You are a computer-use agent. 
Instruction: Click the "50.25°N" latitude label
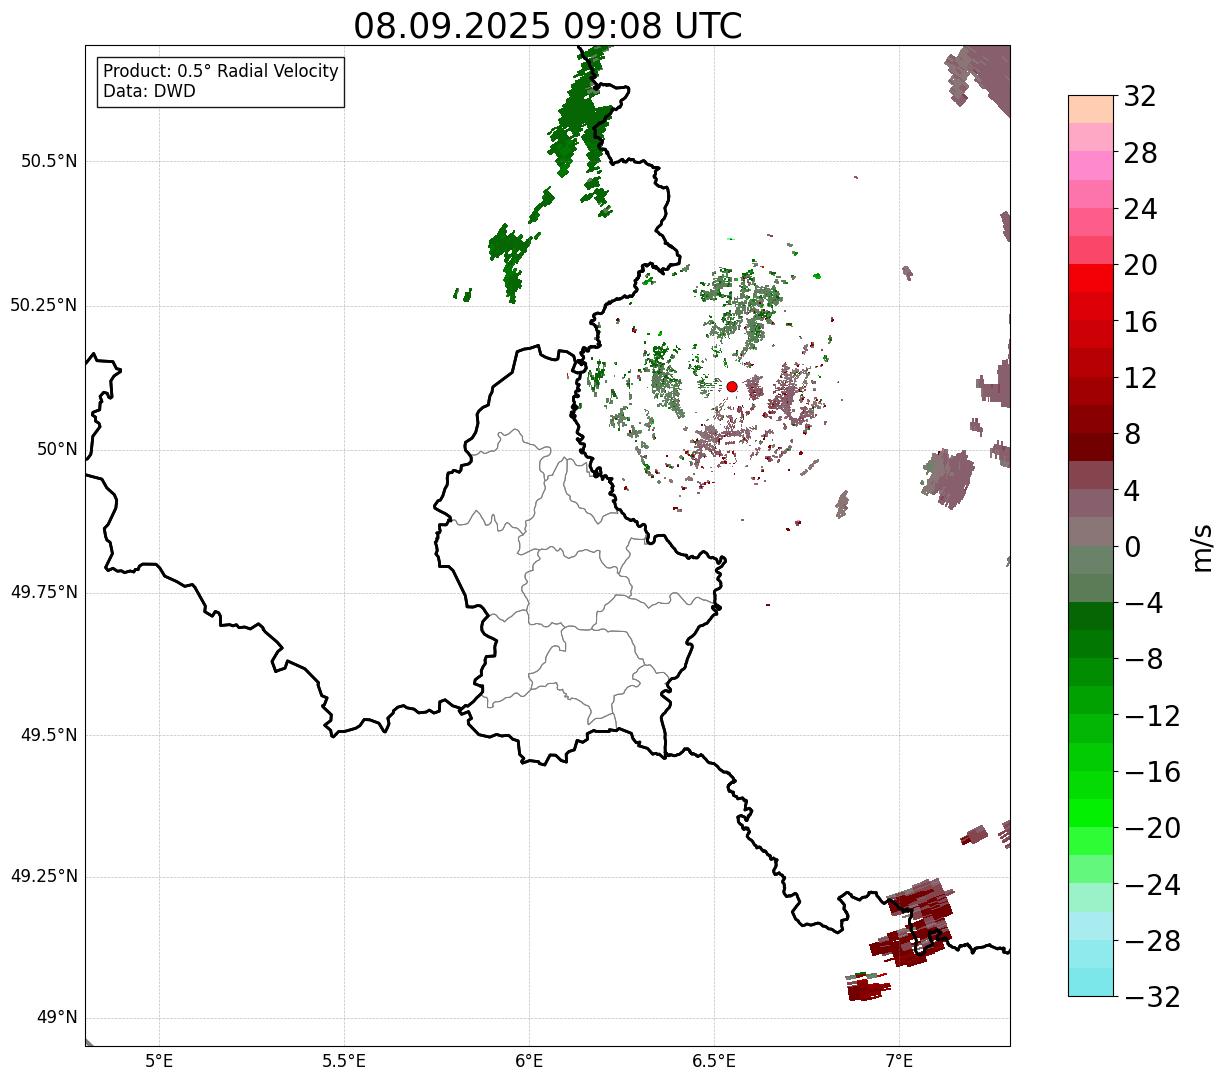tap(44, 305)
